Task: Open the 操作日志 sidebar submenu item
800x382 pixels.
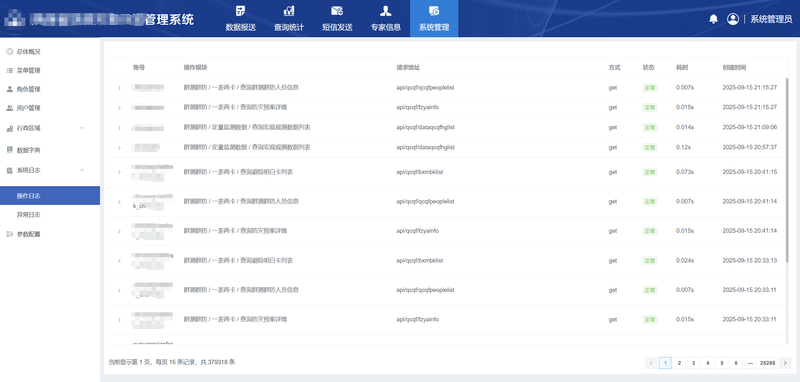Action: pyautogui.click(x=50, y=196)
